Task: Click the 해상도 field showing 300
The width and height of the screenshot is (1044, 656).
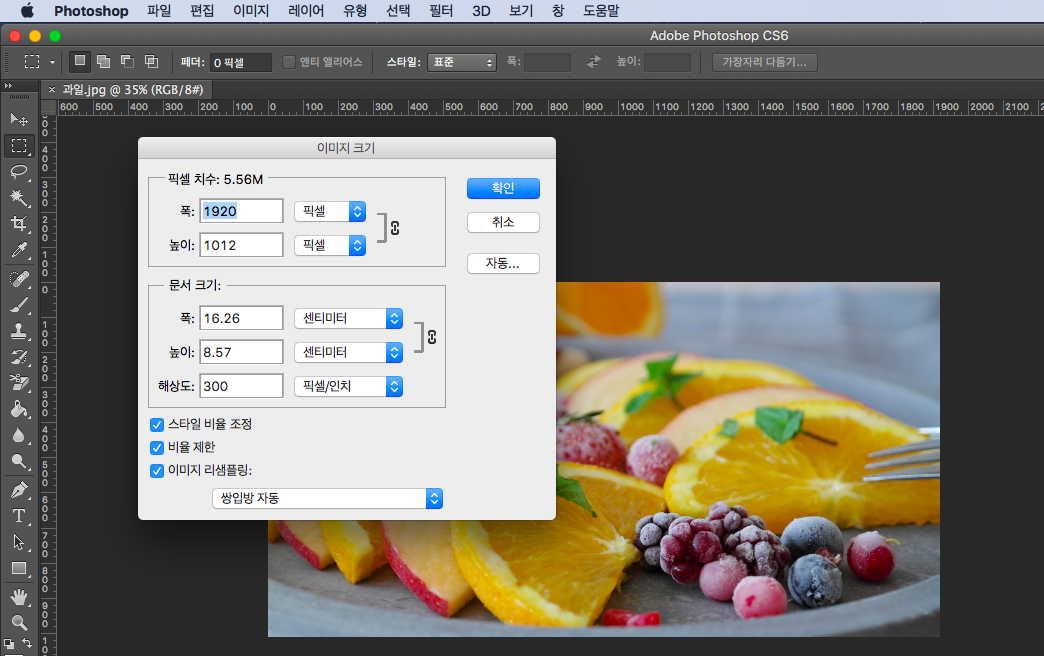Action: [x=242, y=386]
